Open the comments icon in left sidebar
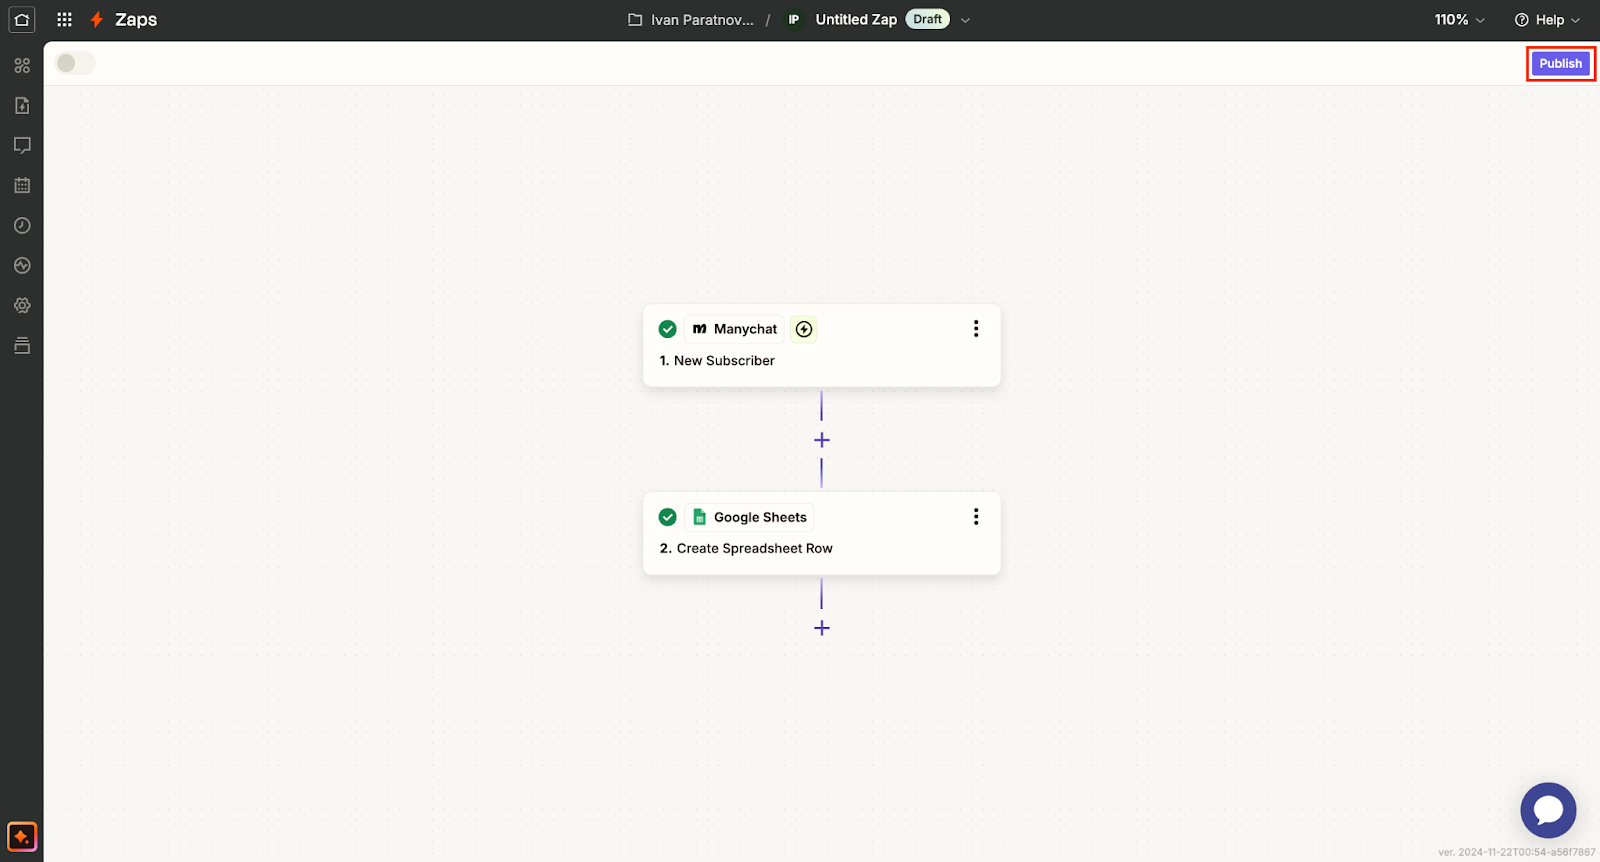This screenshot has height=862, width=1600. click(x=22, y=146)
